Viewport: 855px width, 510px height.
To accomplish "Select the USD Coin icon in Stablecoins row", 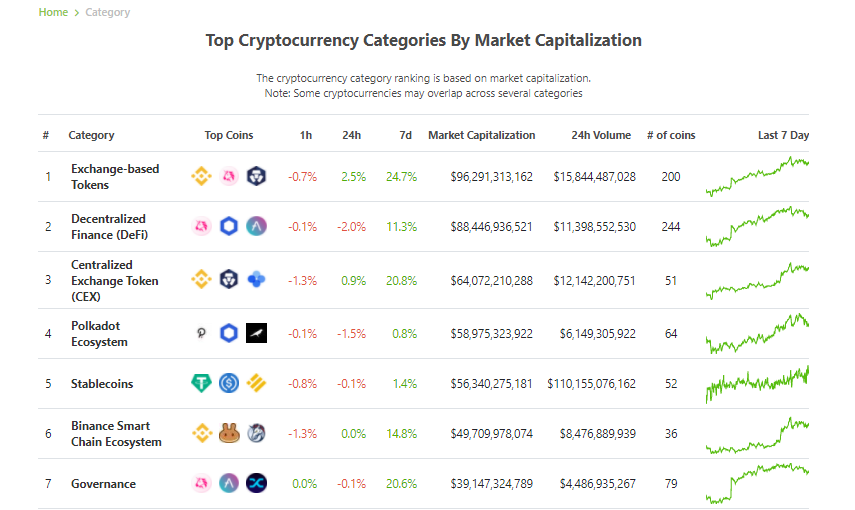I will tap(229, 383).
